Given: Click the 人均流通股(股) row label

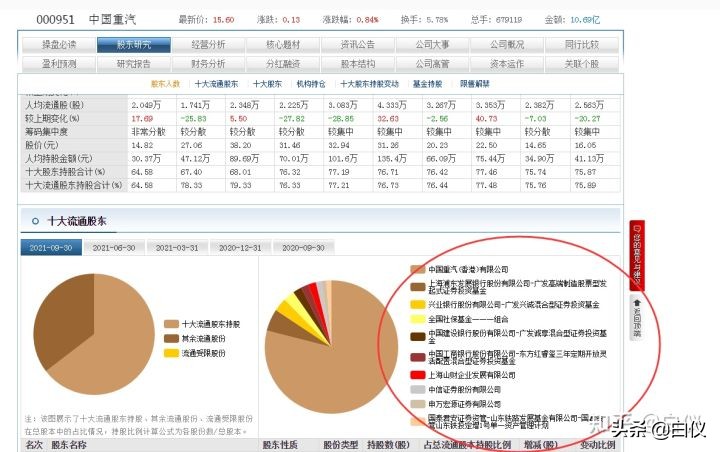Looking at the screenshot, I should pos(55,105).
